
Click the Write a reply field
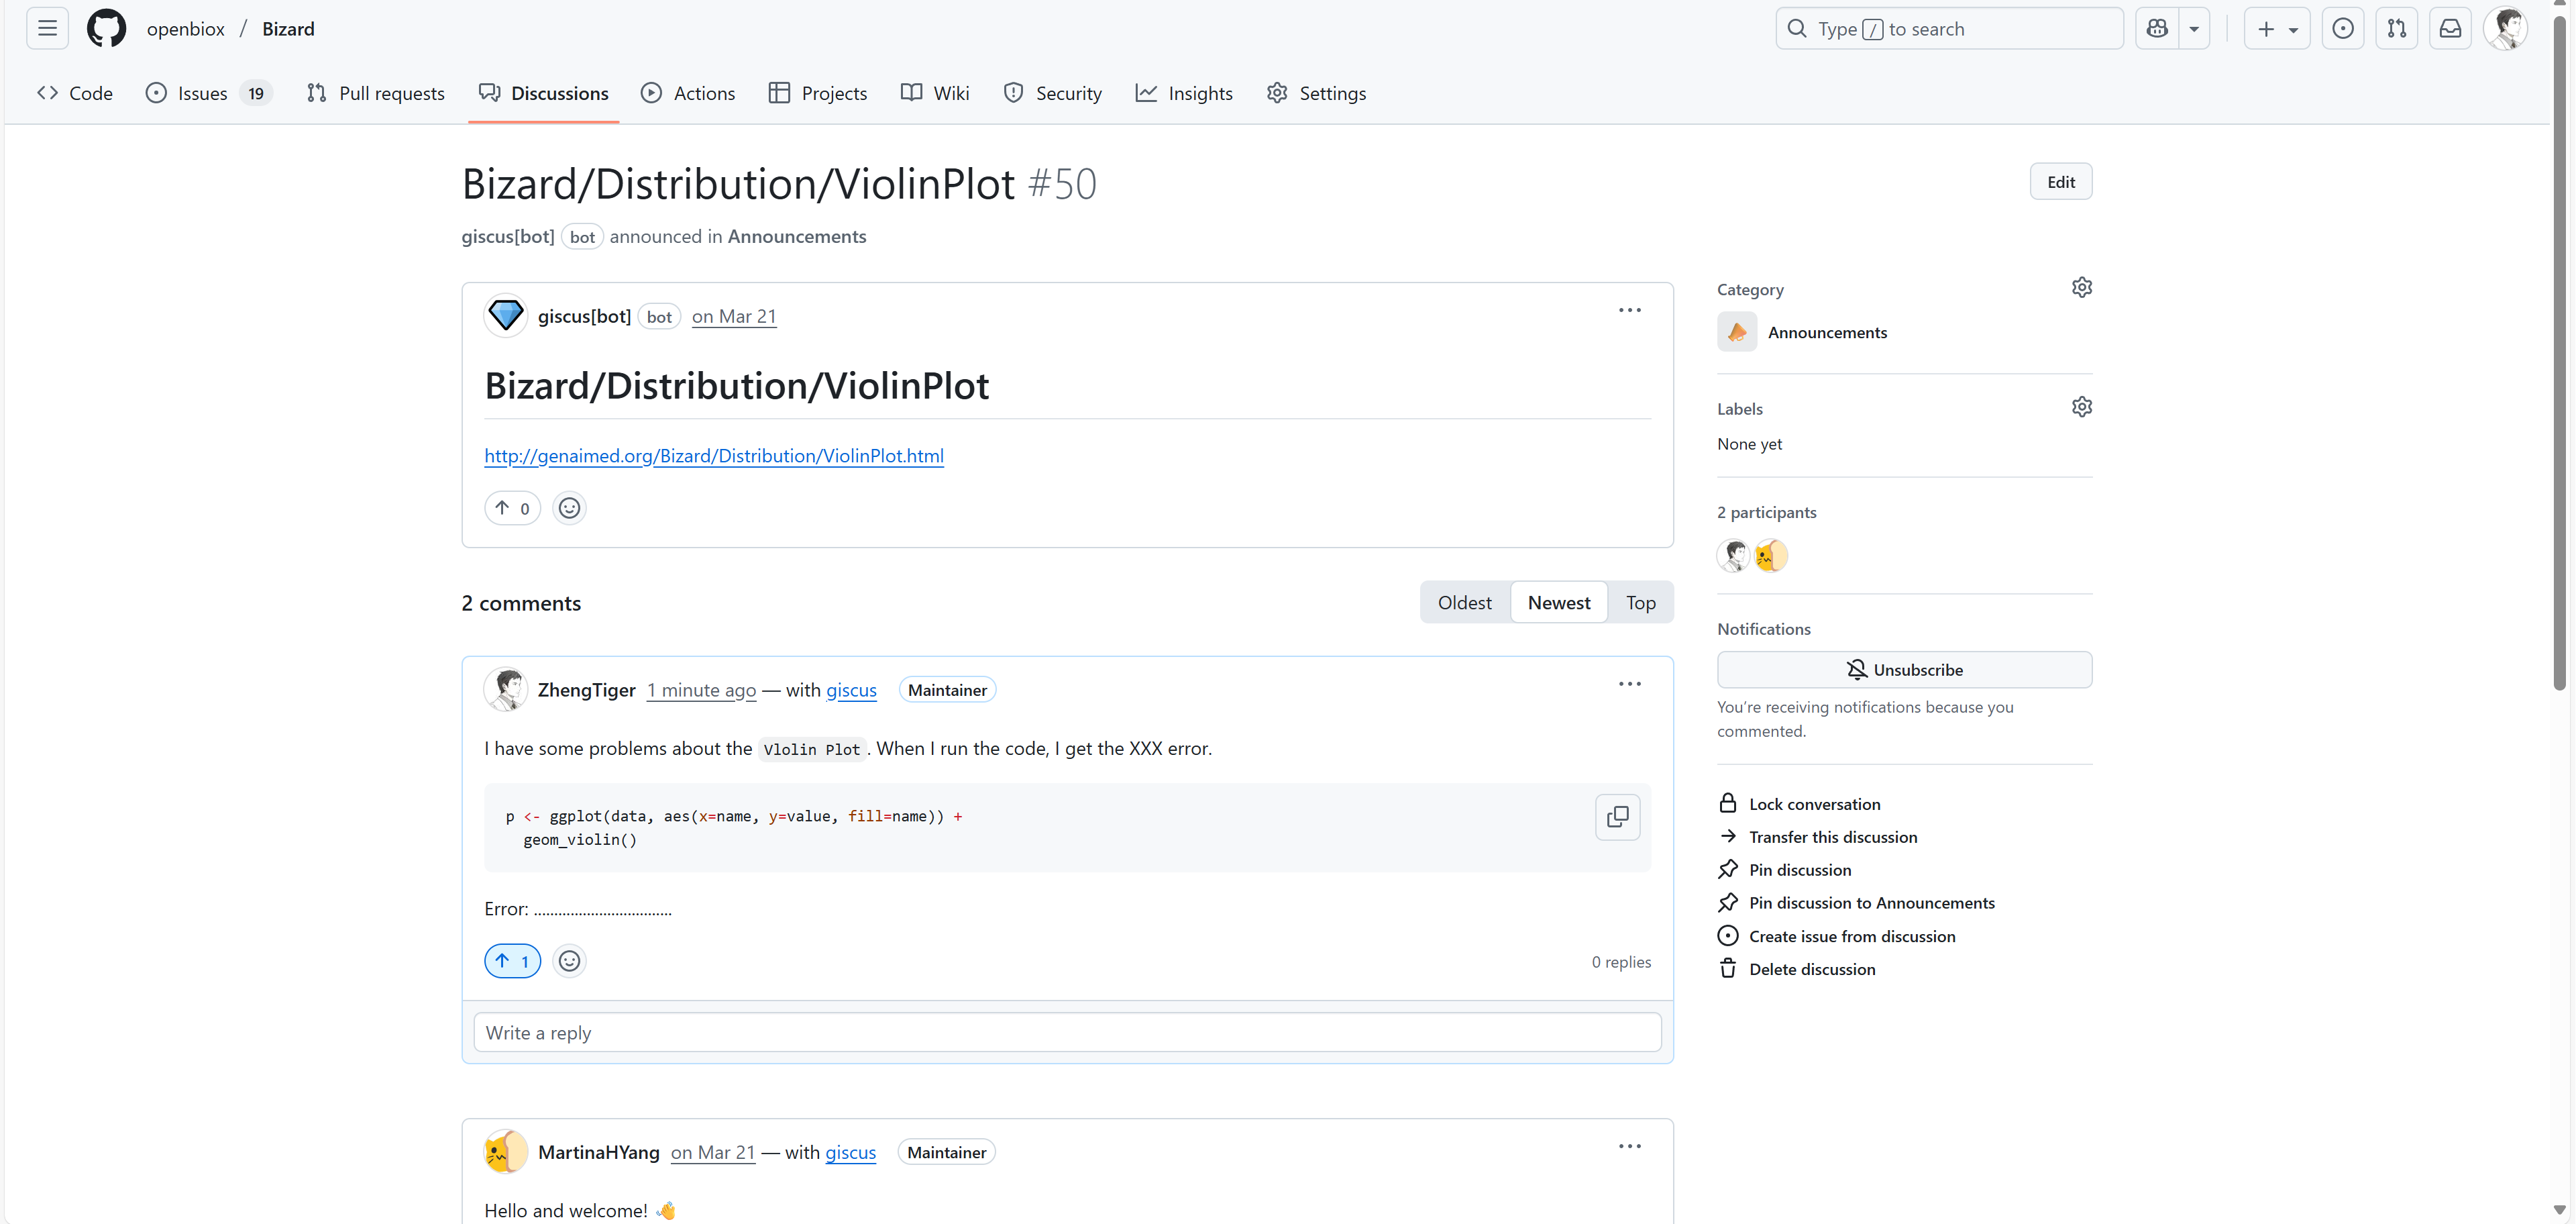[1066, 1033]
